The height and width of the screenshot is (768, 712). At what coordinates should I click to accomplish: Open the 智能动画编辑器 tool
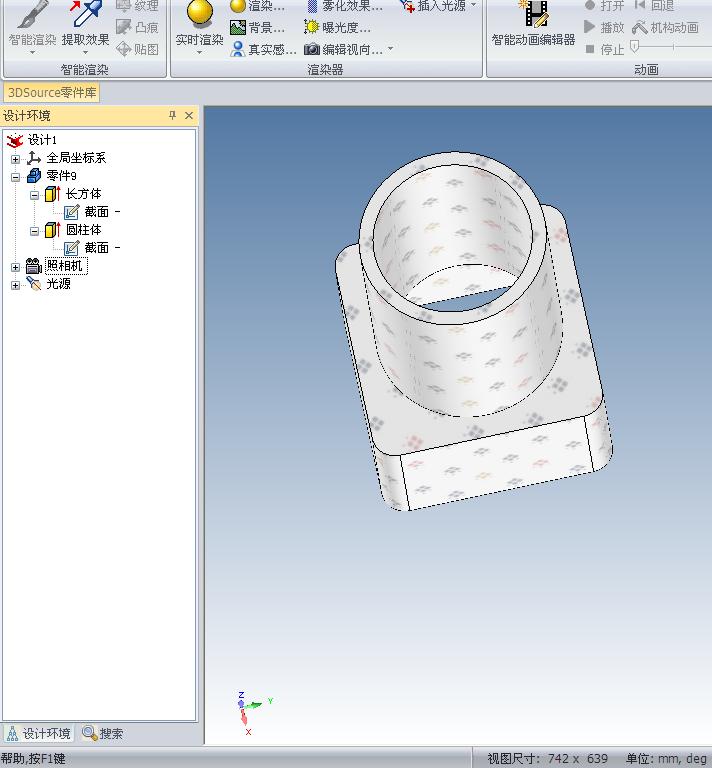pos(533,14)
